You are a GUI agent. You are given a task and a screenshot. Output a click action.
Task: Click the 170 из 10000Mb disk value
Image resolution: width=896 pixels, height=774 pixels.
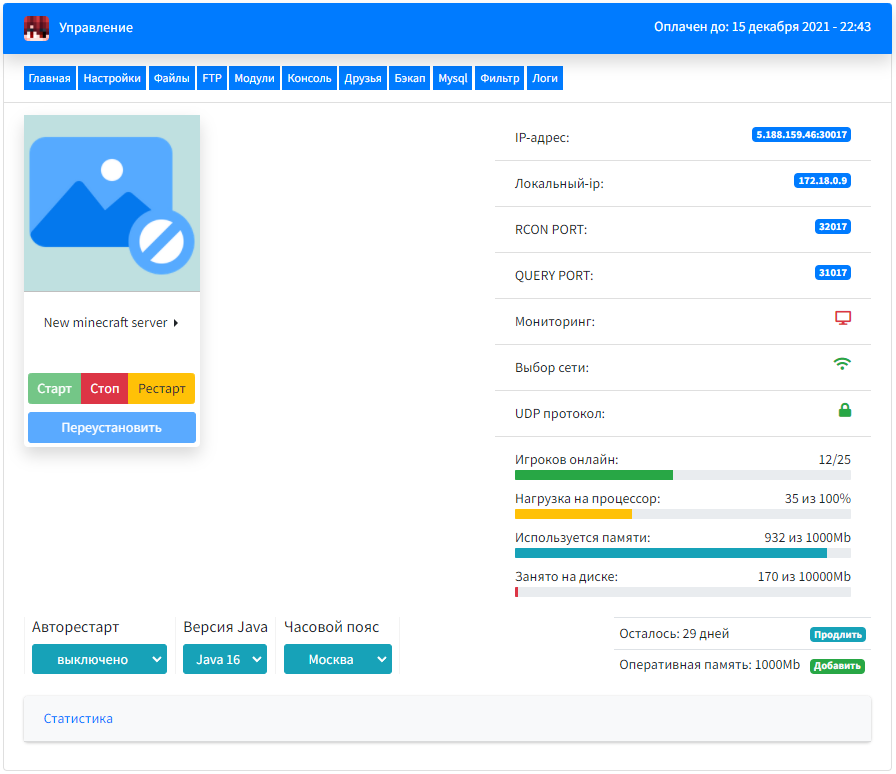(x=804, y=577)
